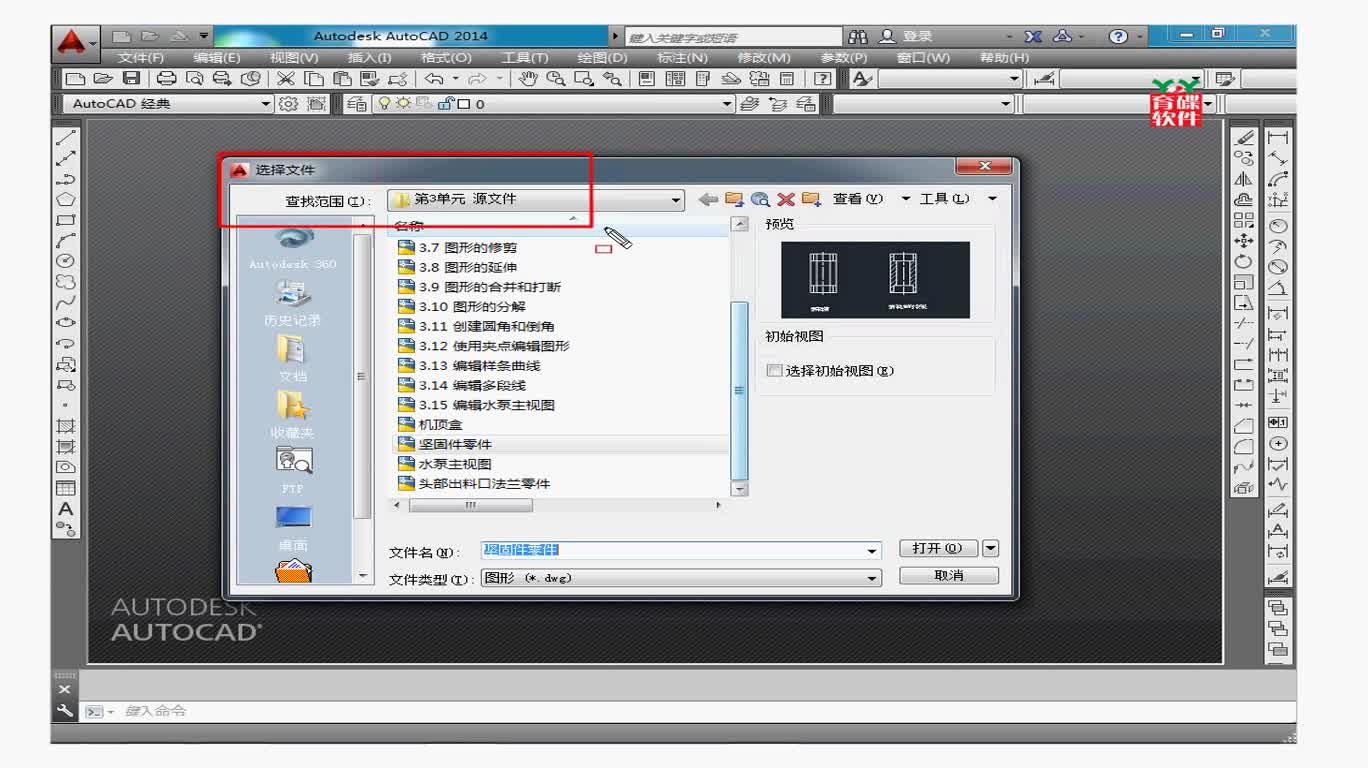Click the Delete icon in the file dialog

pyautogui.click(x=785, y=199)
